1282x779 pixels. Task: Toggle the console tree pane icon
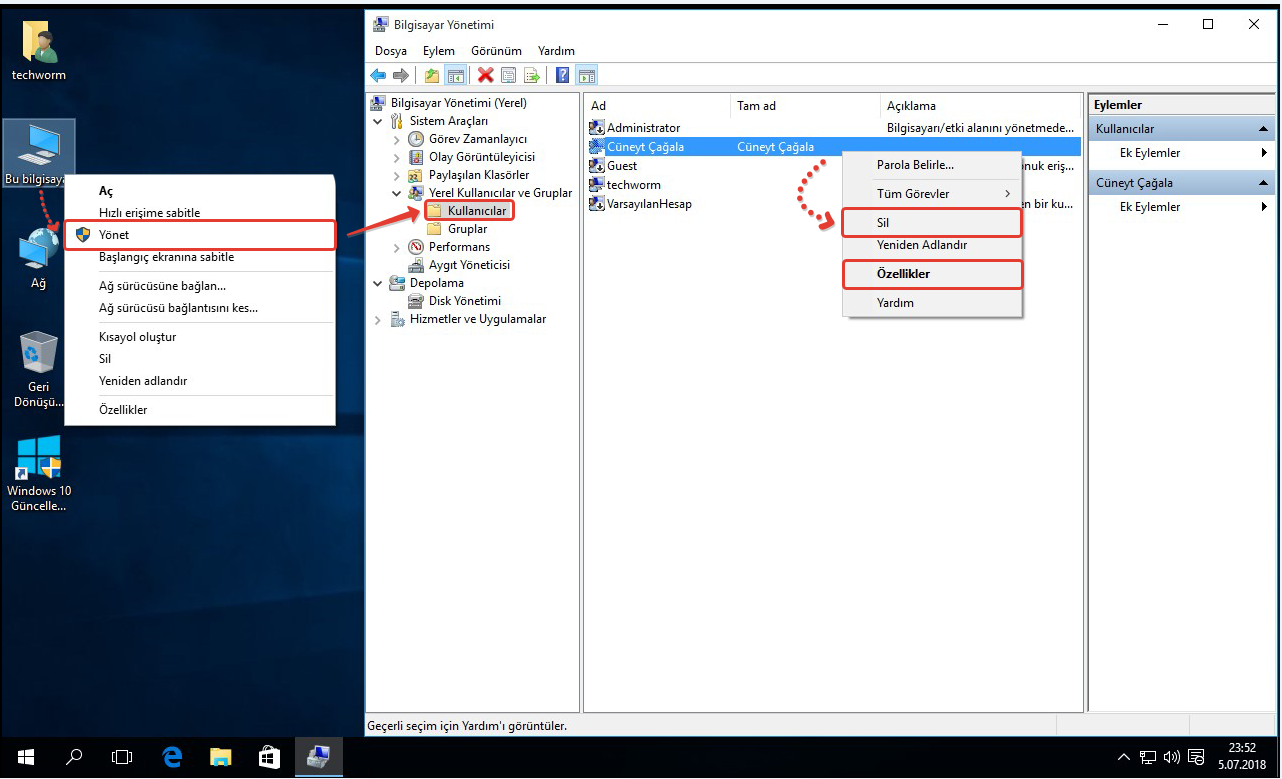click(x=455, y=76)
